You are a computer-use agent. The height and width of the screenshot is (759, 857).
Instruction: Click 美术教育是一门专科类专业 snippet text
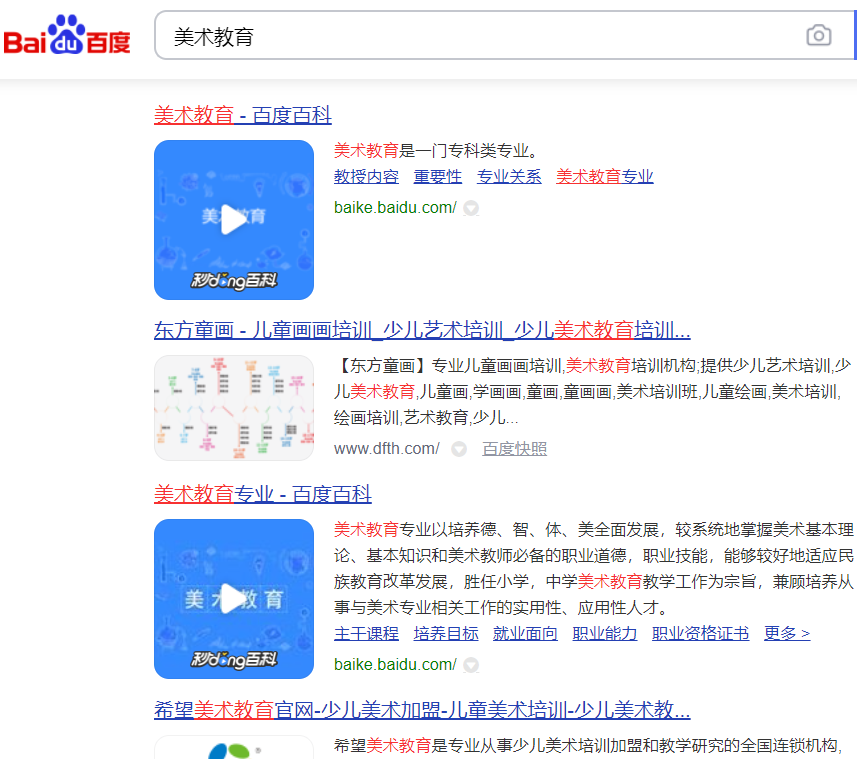[436, 150]
